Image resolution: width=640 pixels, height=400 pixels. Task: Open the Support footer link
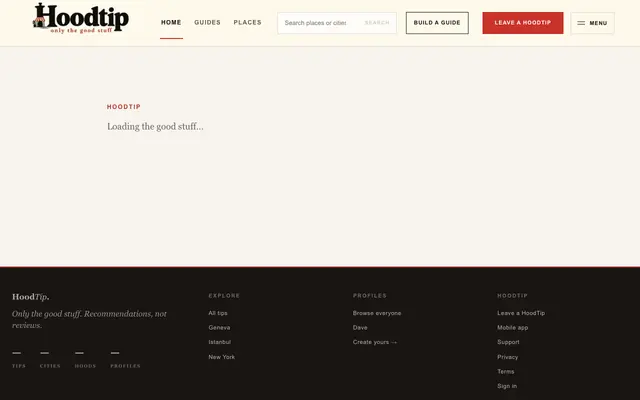tap(508, 342)
